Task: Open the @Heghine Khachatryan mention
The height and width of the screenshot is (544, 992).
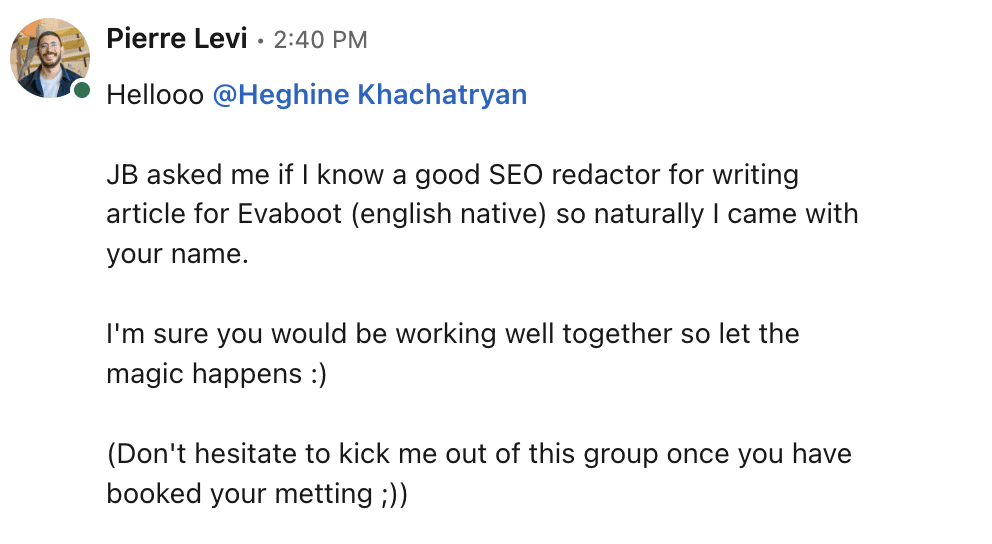Action: (x=370, y=95)
